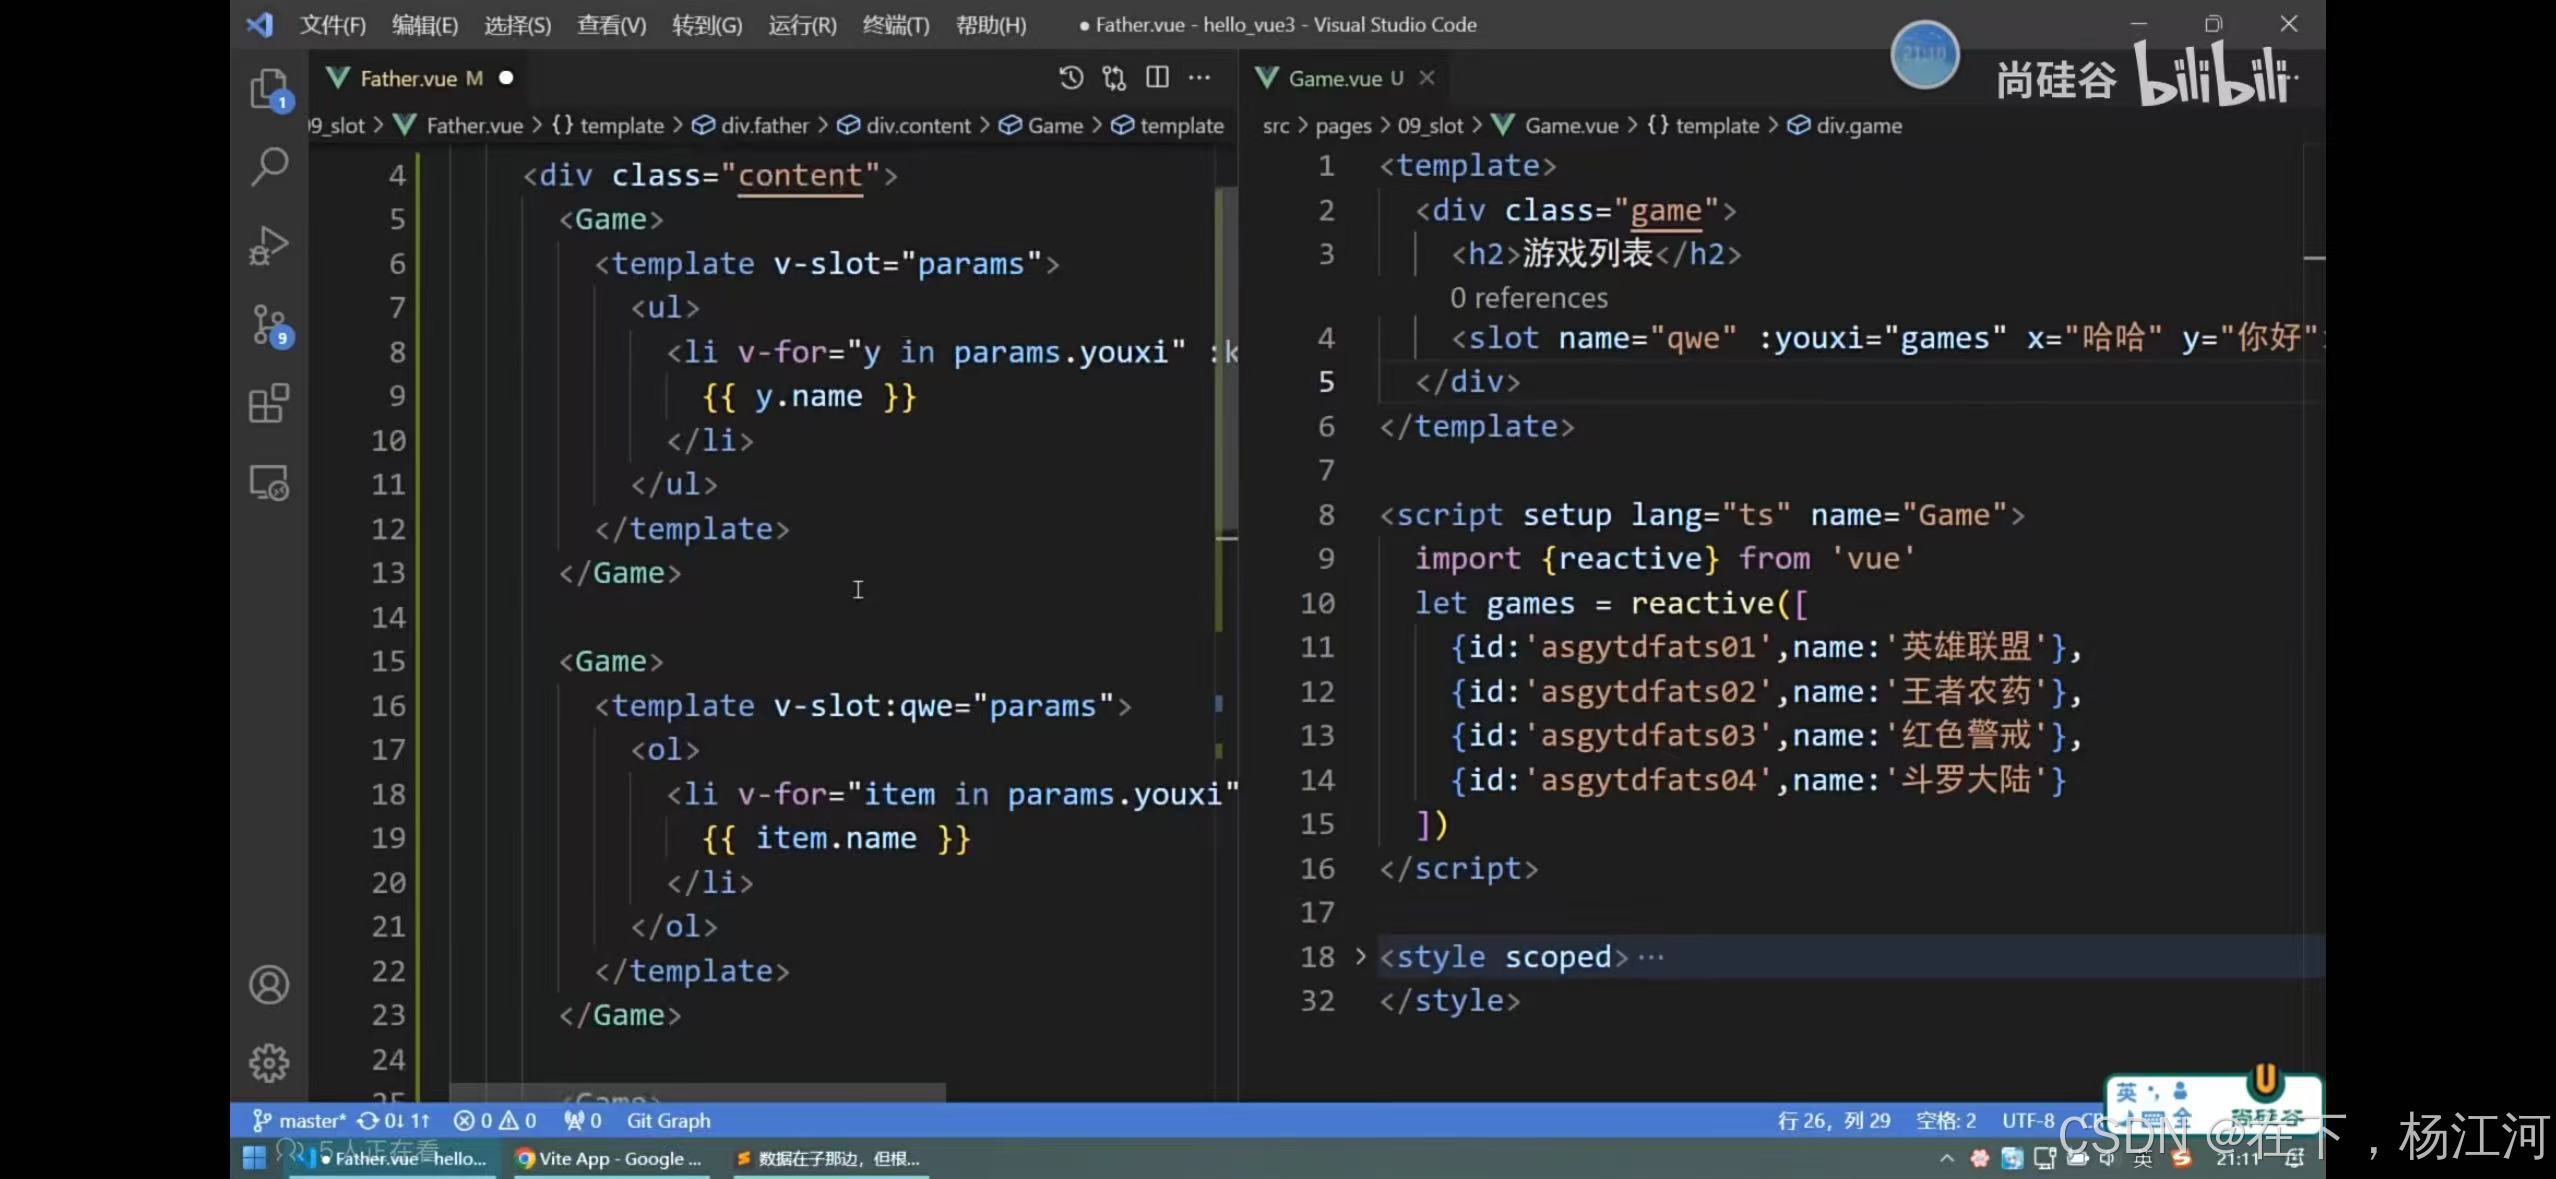Switch to the Game.vue tab
2556x1179 pixels.
[1334, 78]
